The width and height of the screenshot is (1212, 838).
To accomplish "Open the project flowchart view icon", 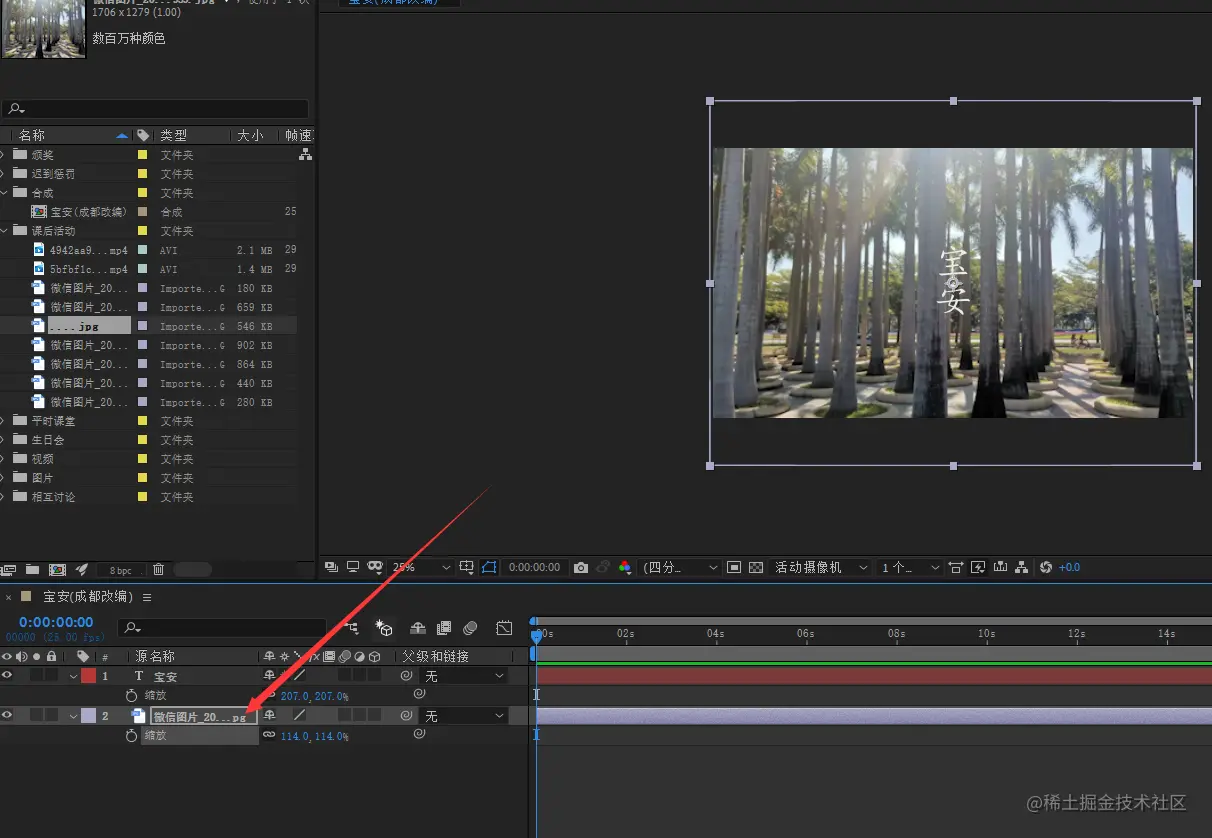I will [305, 155].
